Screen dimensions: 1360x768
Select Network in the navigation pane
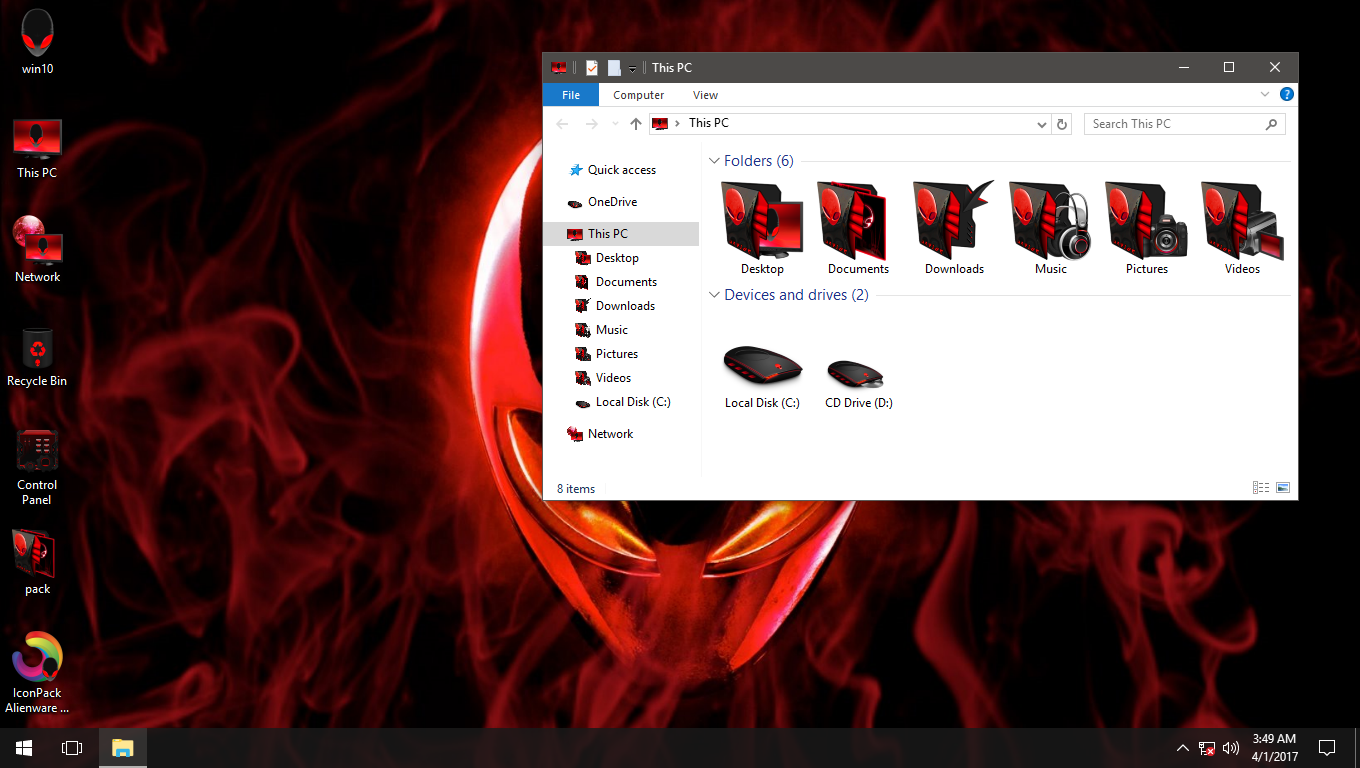point(608,433)
